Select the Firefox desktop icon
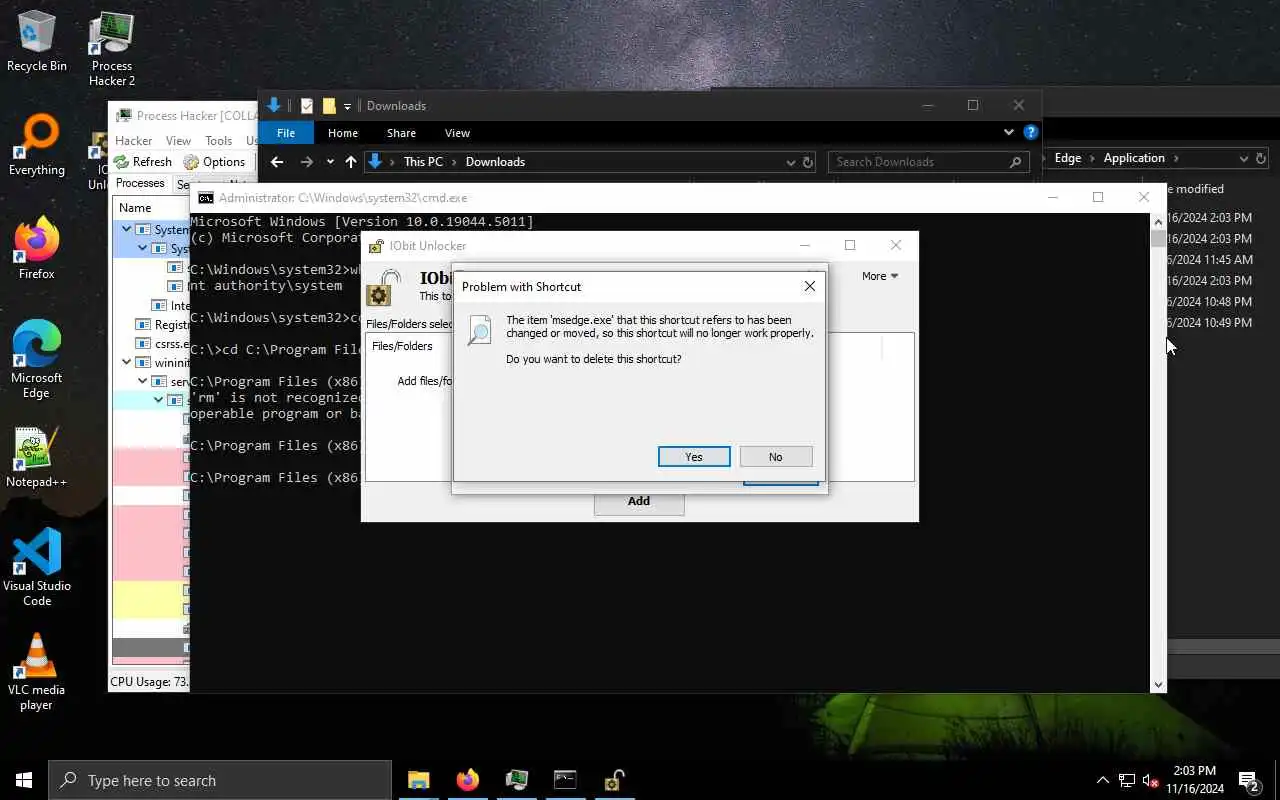Image resolution: width=1280 pixels, height=800 pixels. pyautogui.click(x=37, y=248)
